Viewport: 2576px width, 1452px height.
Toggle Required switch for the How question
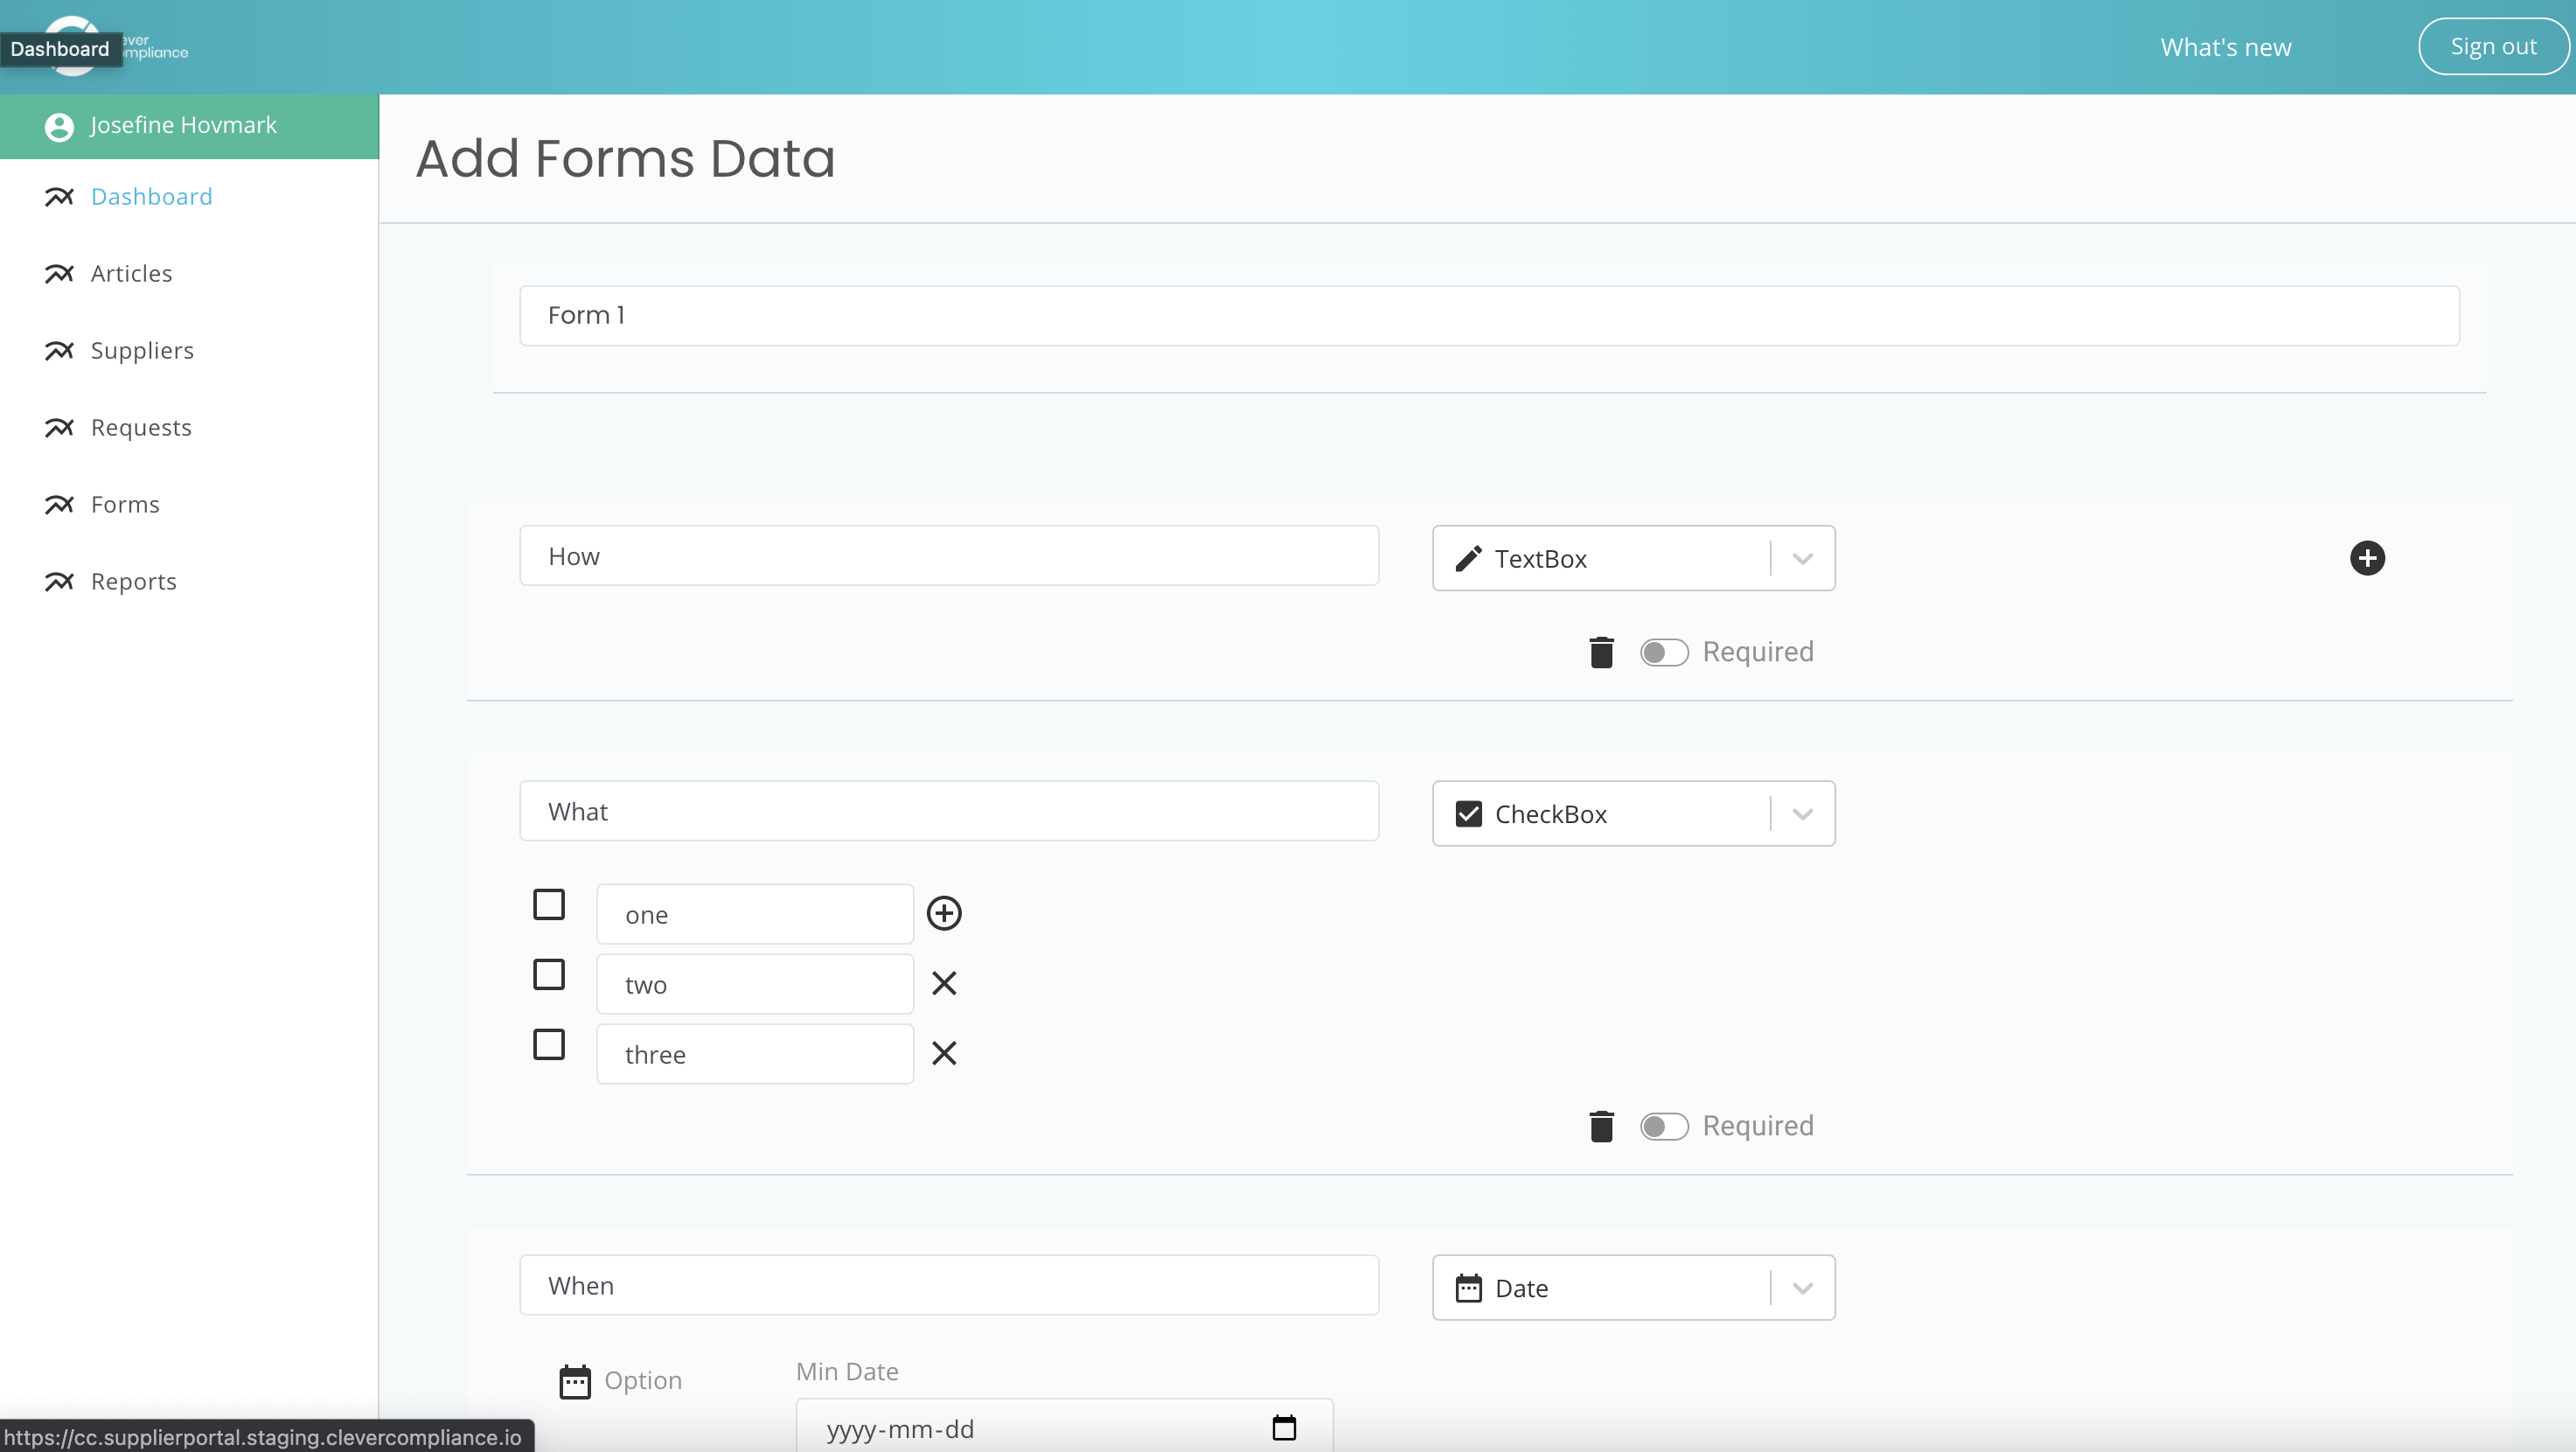[1664, 652]
